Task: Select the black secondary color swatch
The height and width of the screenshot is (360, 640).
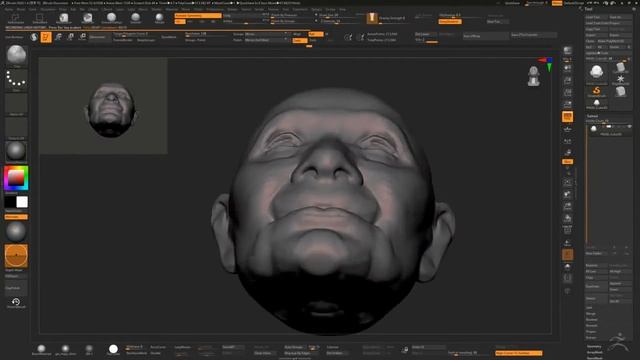Action: tap(10, 202)
